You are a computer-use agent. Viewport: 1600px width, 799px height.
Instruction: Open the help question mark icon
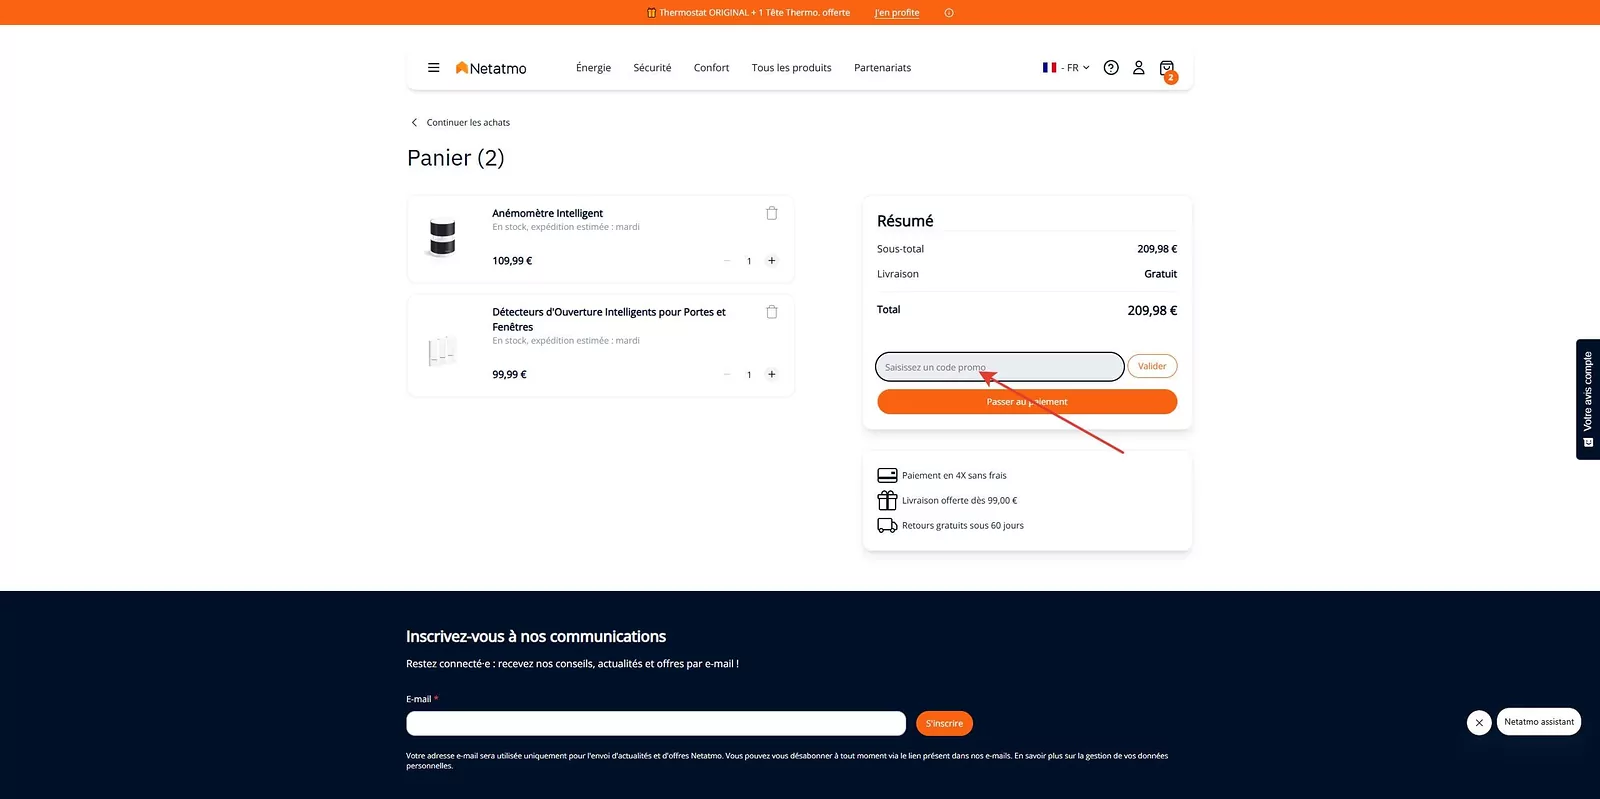[1111, 68]
